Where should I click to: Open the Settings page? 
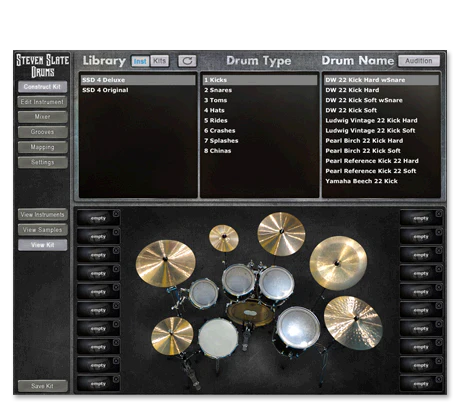[x=43, y=162]
